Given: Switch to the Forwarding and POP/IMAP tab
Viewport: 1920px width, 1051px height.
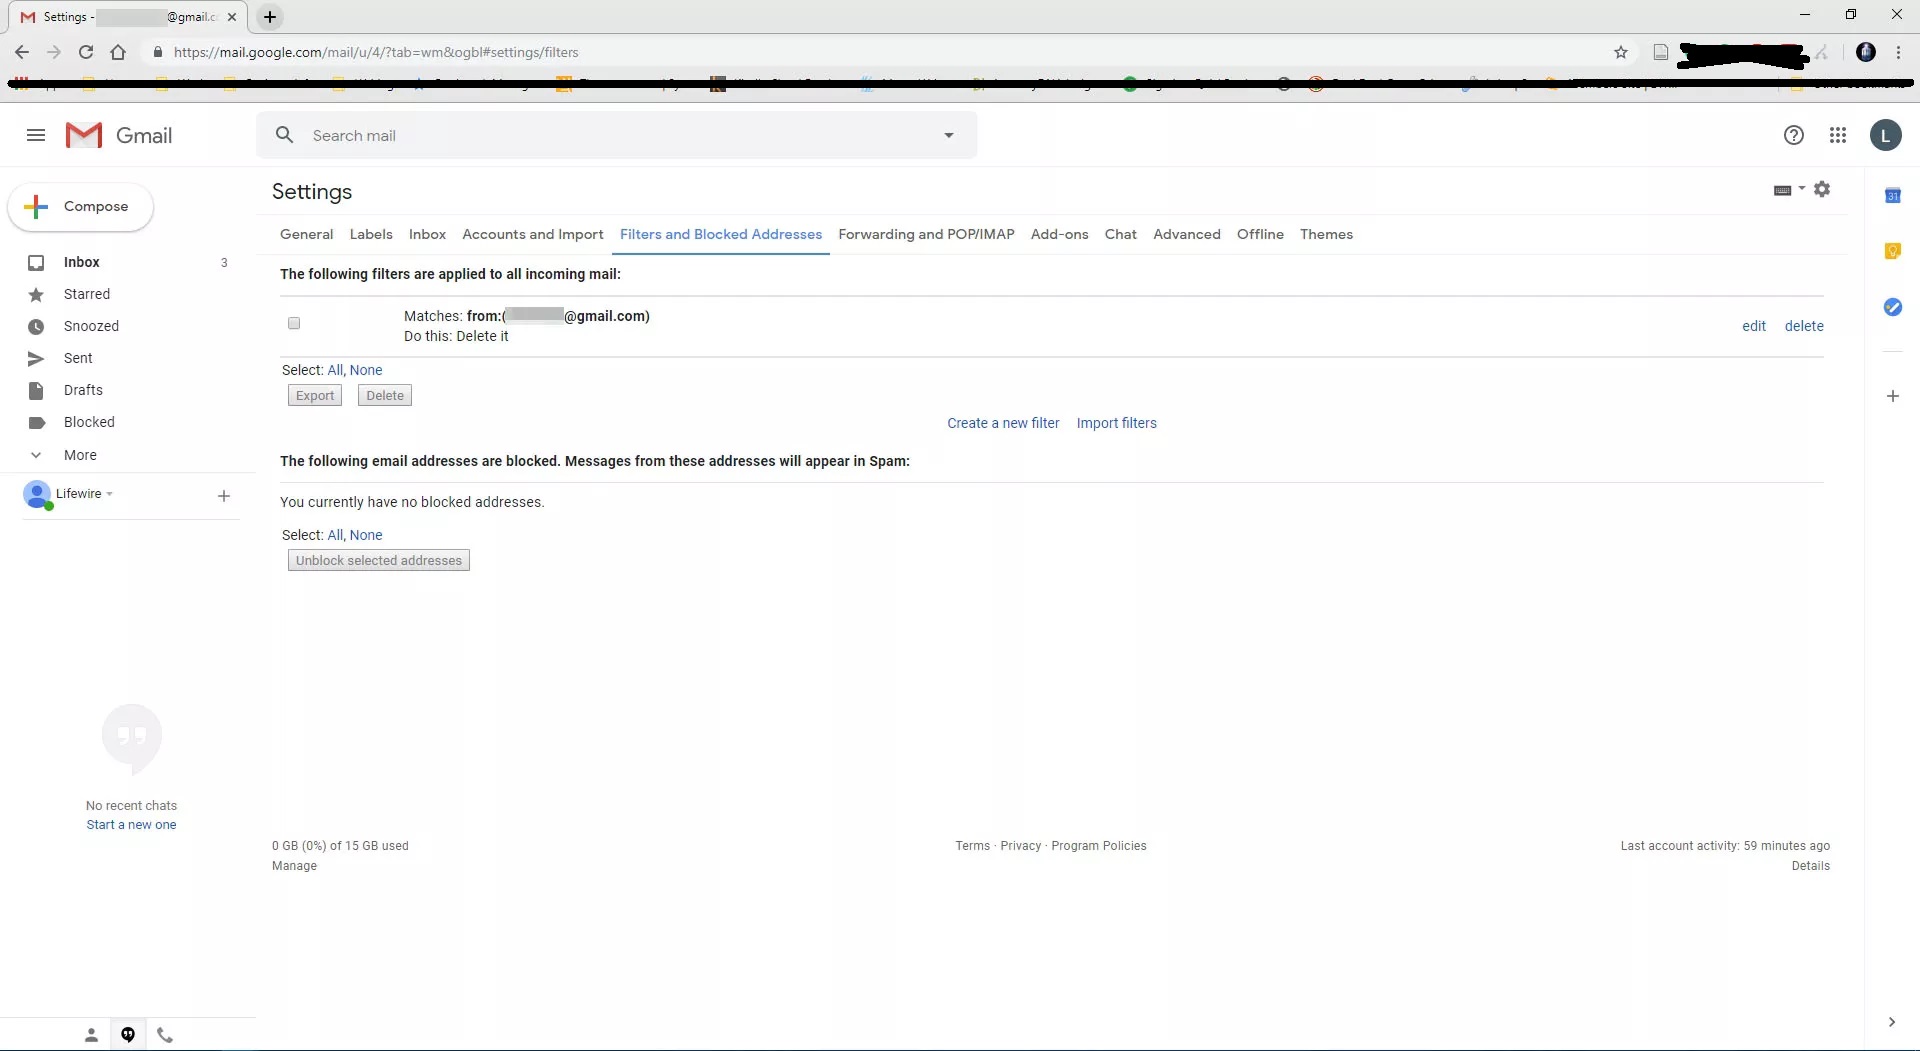Looking at the screenshot, I should point(926,234).
